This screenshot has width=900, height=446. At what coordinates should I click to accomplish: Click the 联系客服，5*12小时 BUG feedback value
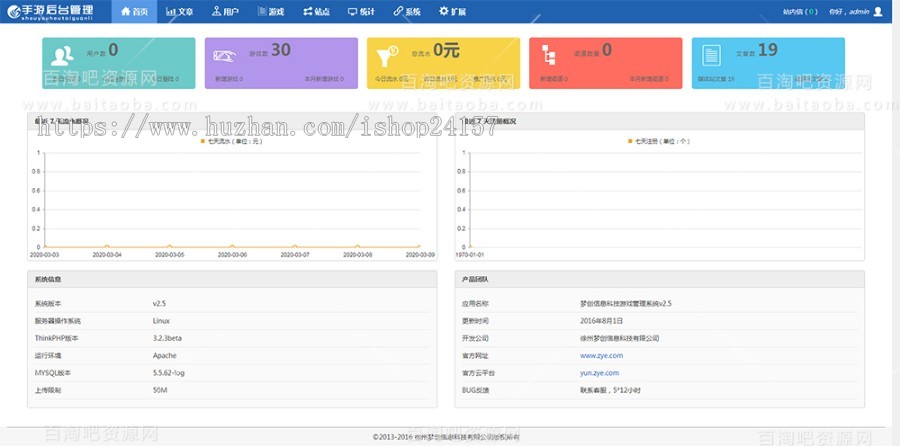(x=610, y=390)
